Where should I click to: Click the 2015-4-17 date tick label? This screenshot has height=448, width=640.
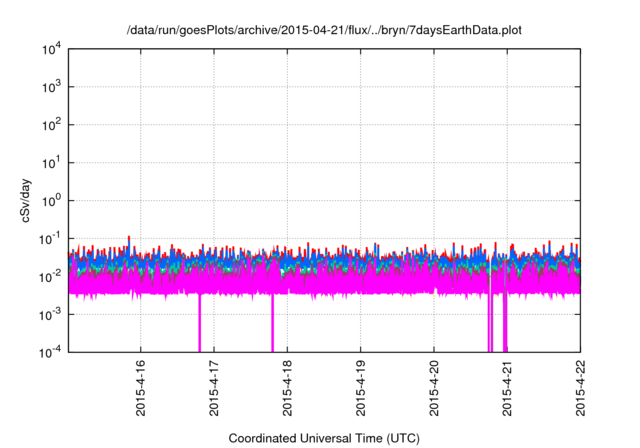click(x=214, y=388)
